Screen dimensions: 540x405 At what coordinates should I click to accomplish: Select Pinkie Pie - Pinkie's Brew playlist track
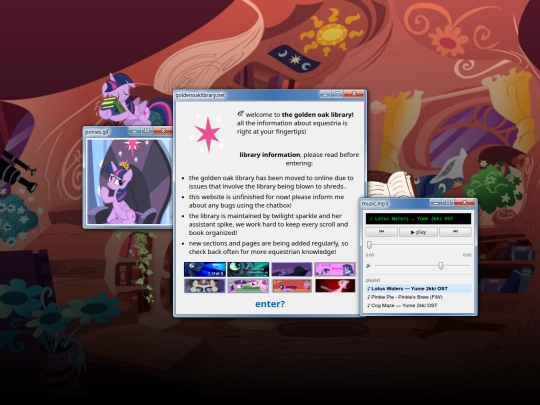418,297
